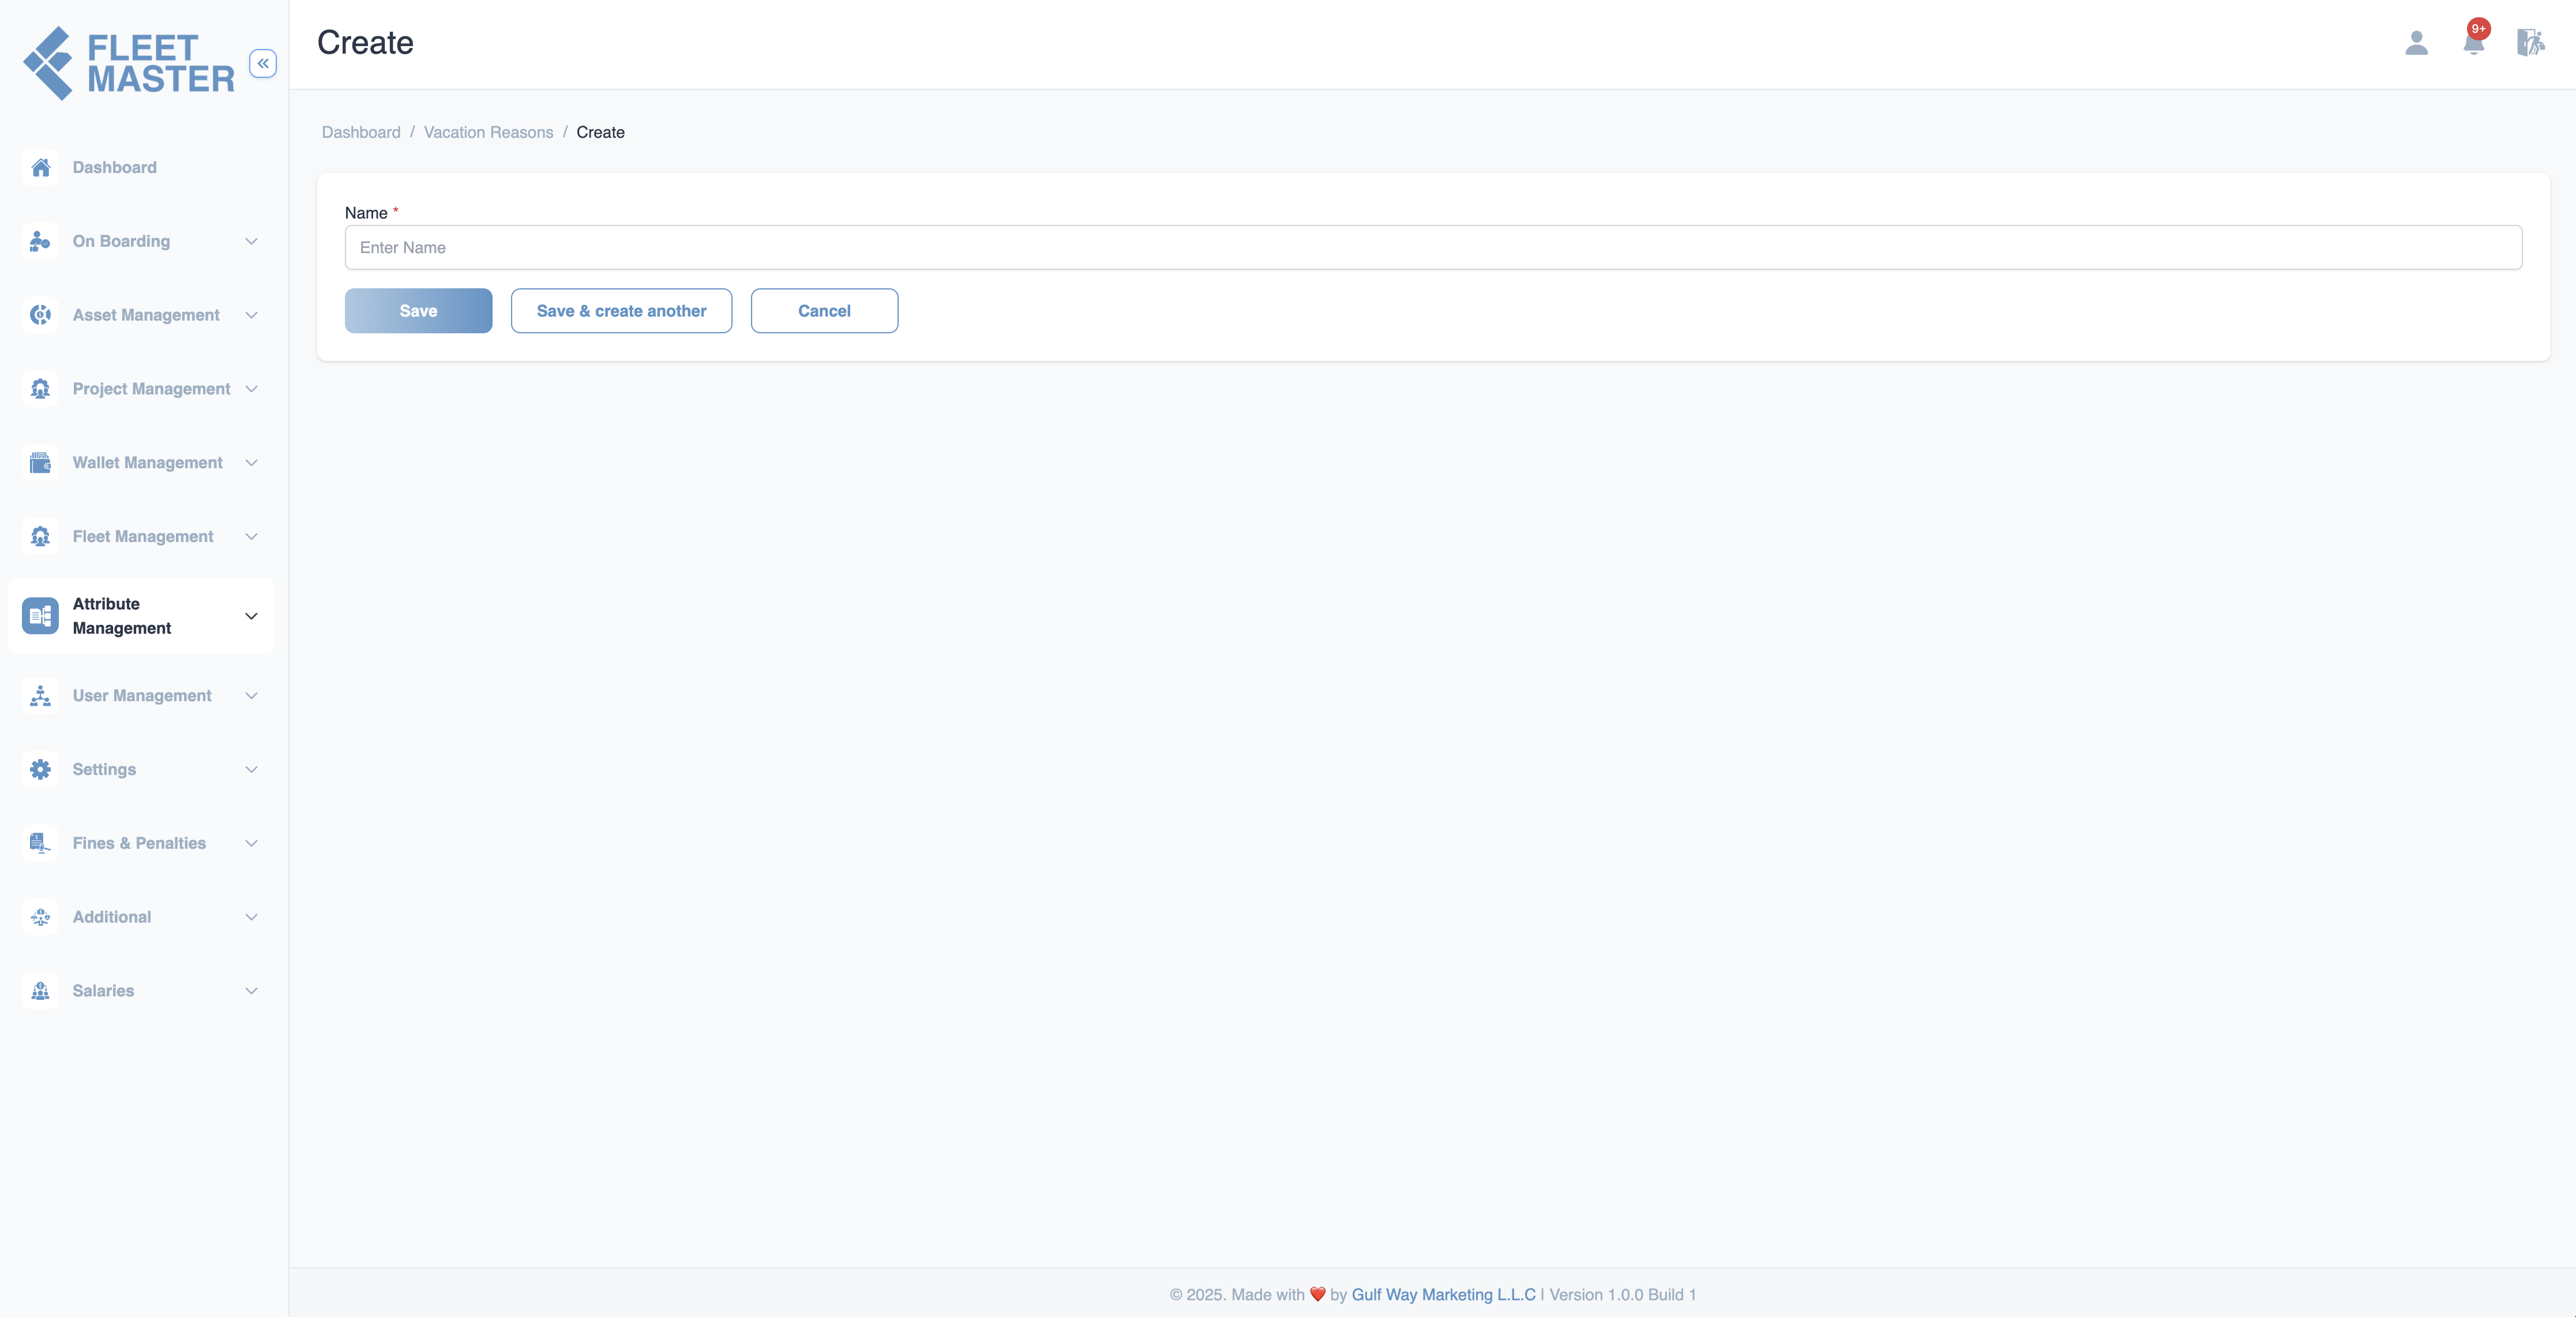The height and width of the screenshot is (1317, 2576).
Task: Open the Settings menu label
Action: 104,770
